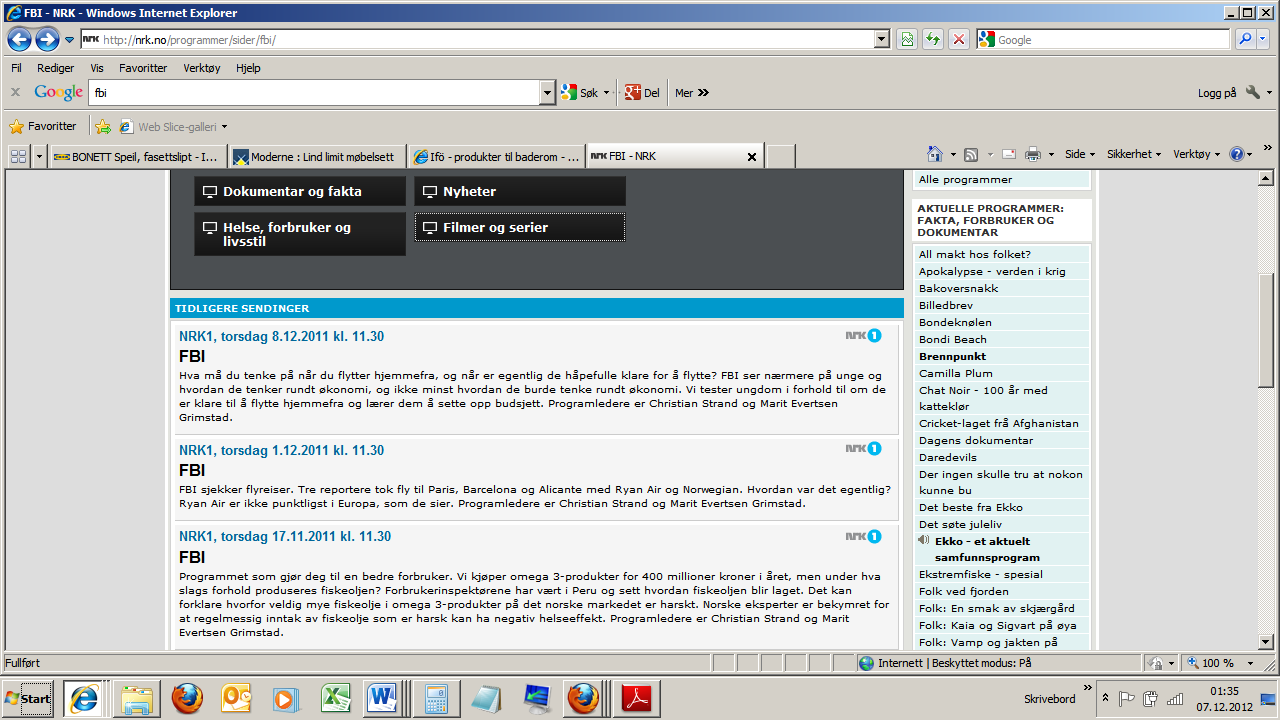Toggle Compatibility View next to the address bar
Screen dimensions: 1280x720
pos(907,39)
